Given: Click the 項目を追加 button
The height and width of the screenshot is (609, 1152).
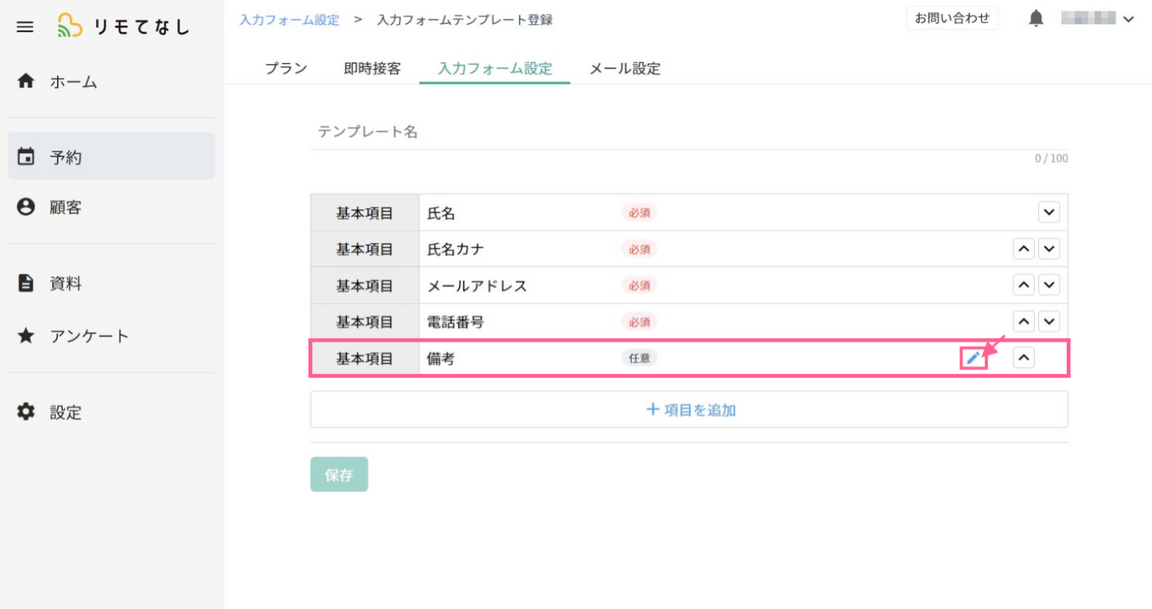Looking at the screenshot, I should tap(689, 410).
